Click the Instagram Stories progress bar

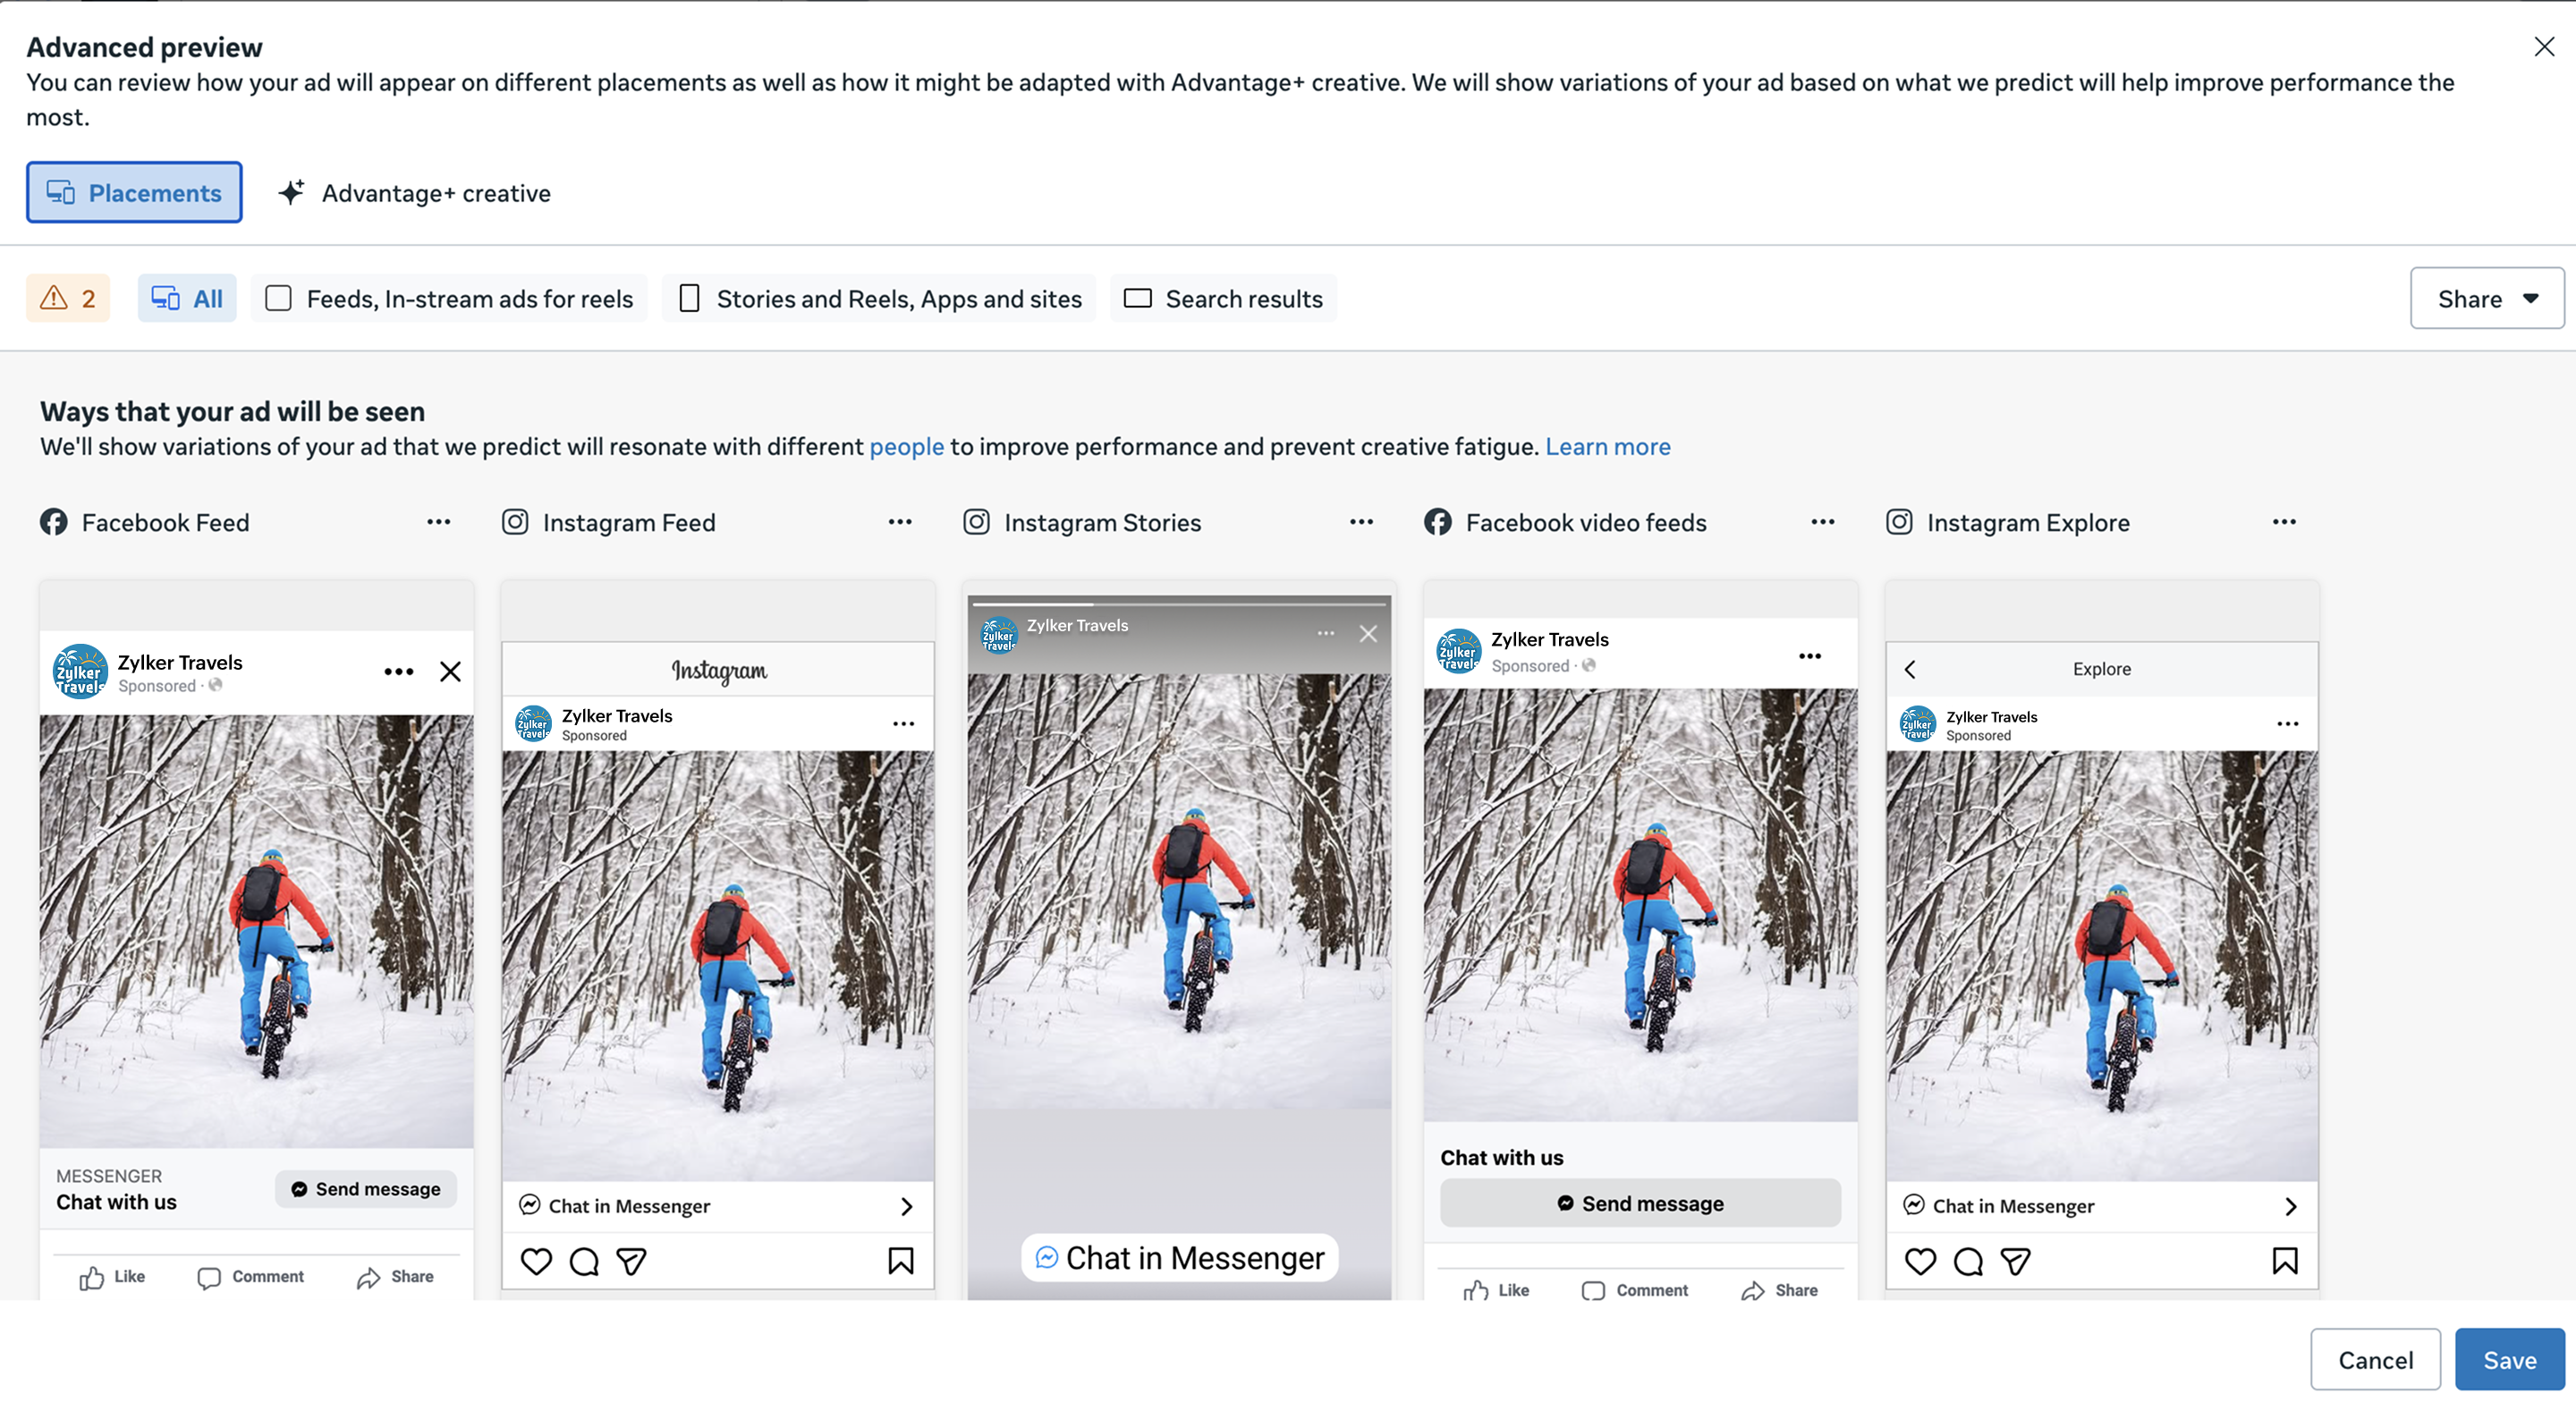(1178, 604)
